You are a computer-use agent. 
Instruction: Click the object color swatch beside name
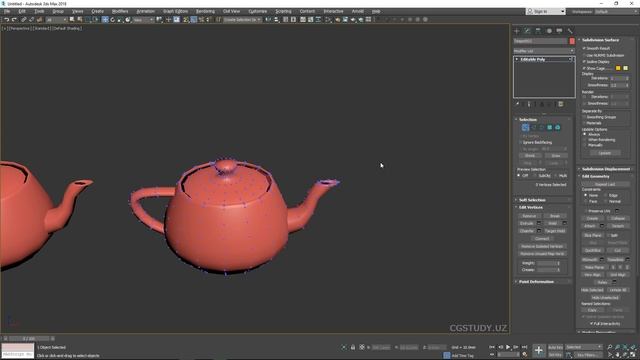572,41
